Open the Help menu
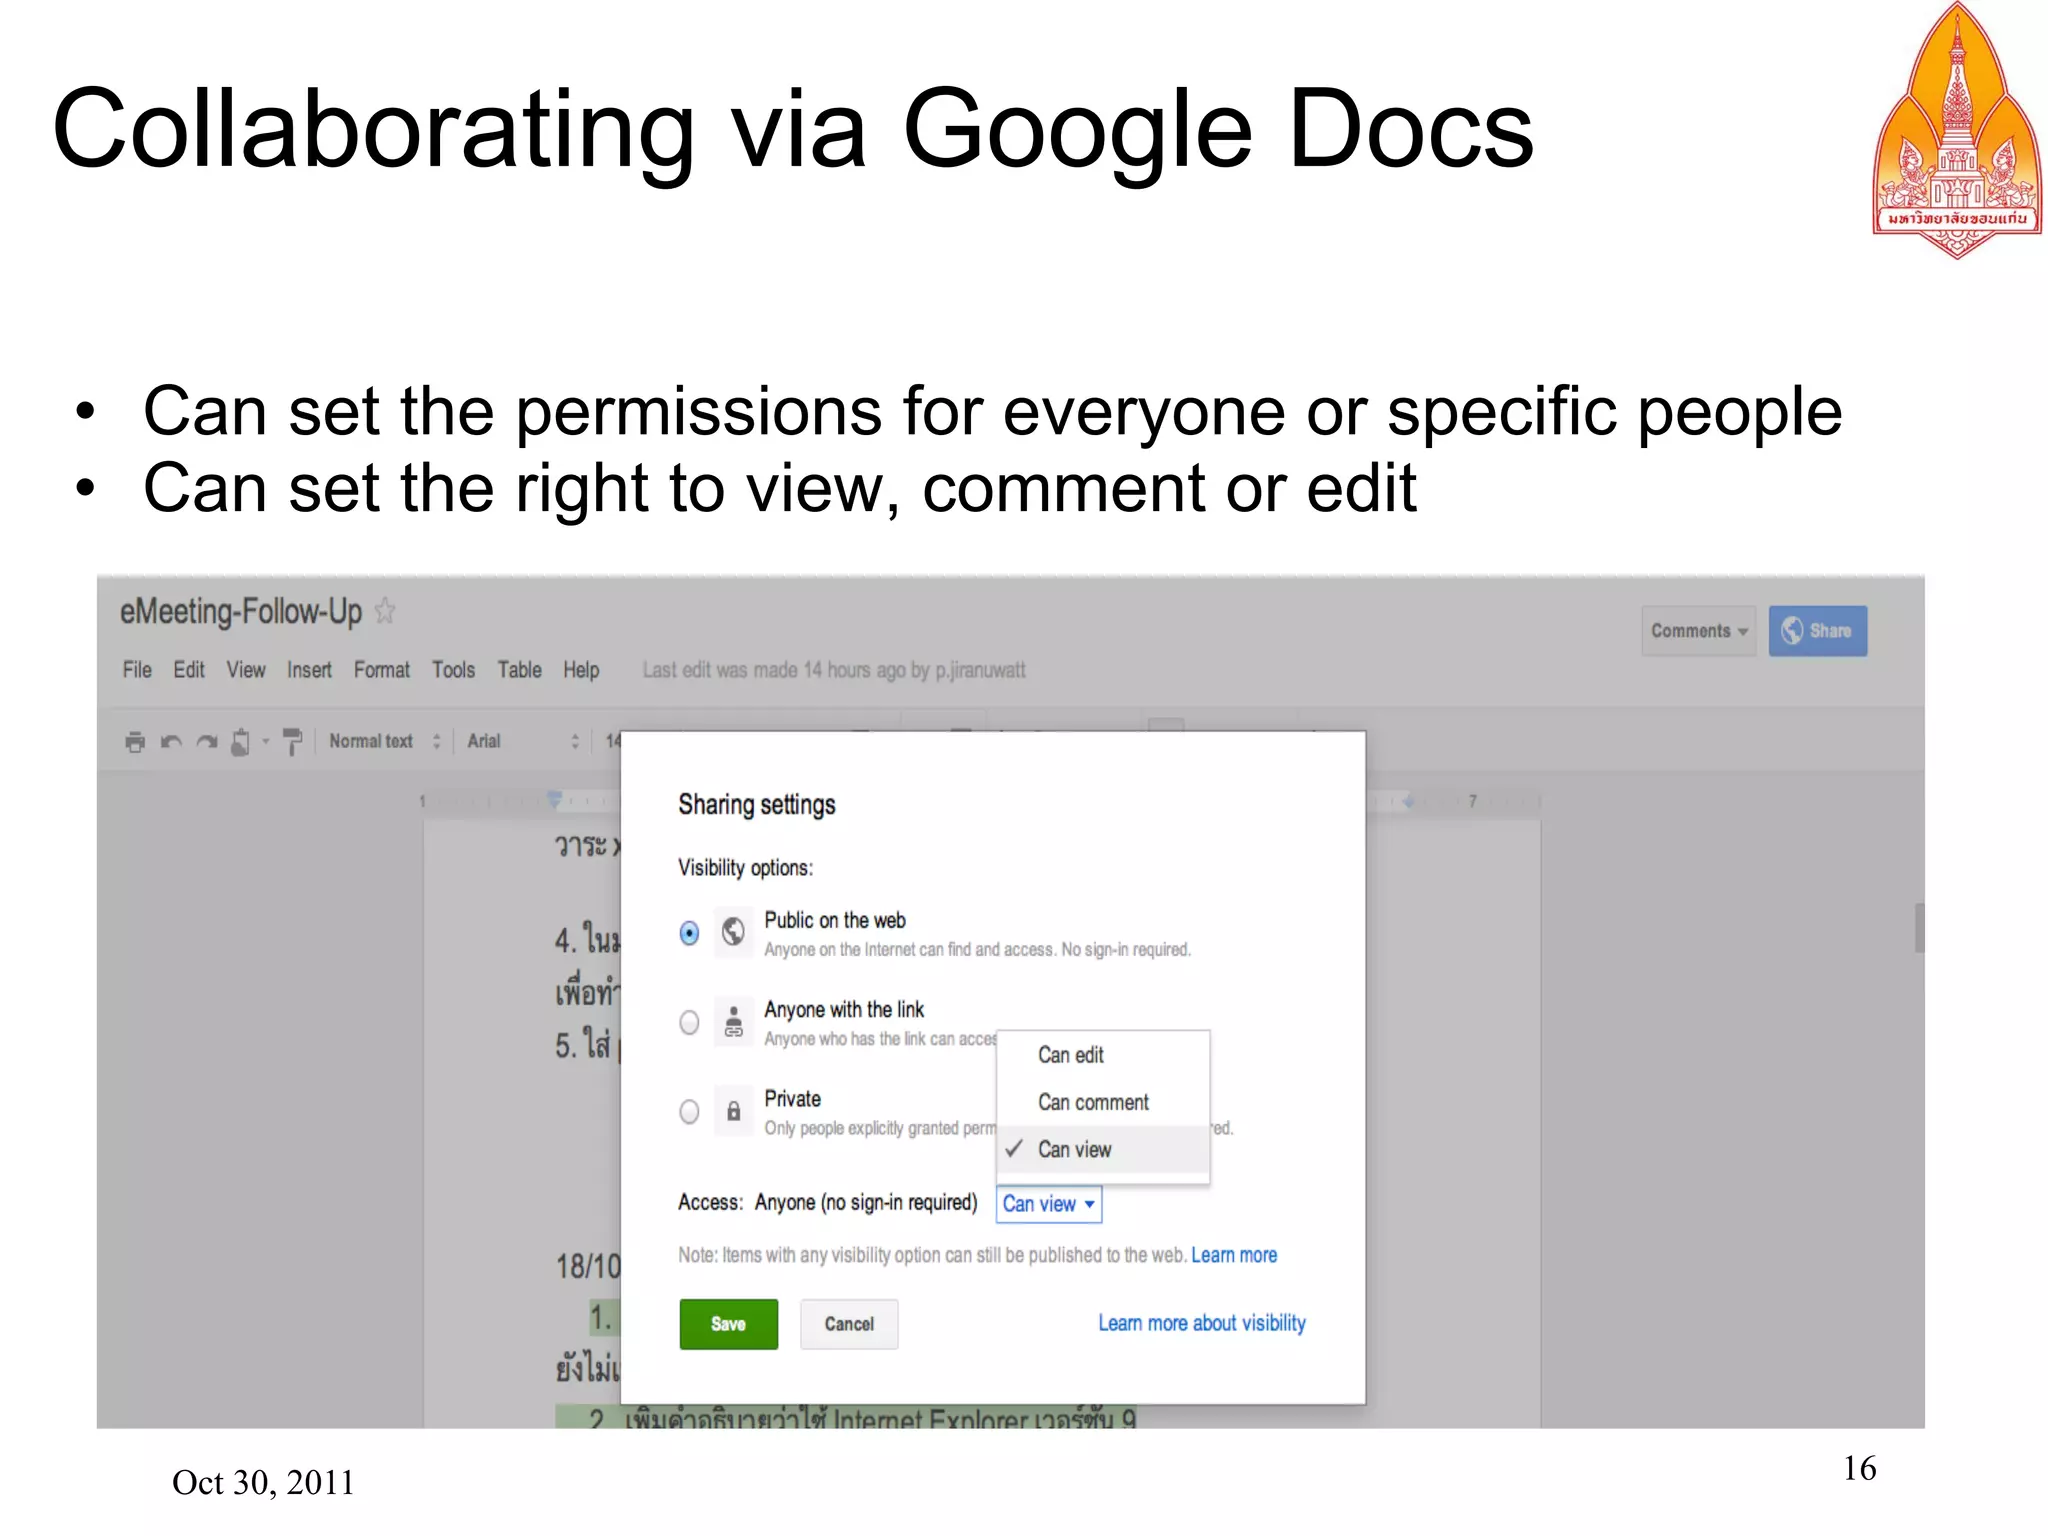Viewport: 2048px width, 1536px height. coord(581,670)
